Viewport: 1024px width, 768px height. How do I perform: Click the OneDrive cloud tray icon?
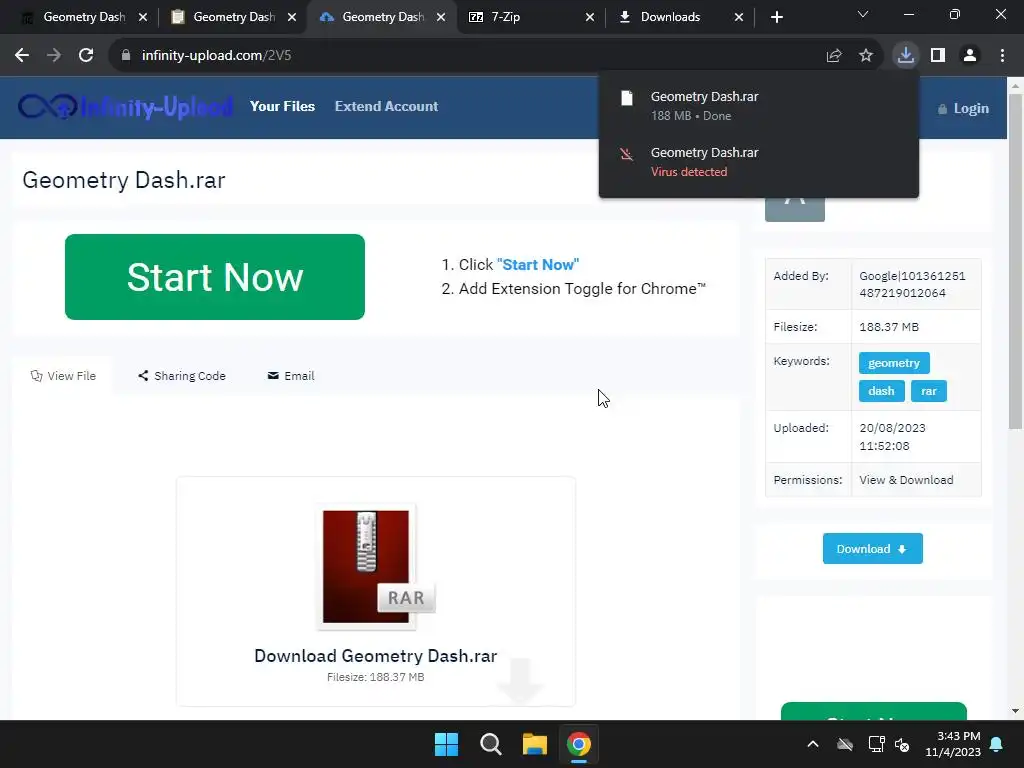[845, 744]
